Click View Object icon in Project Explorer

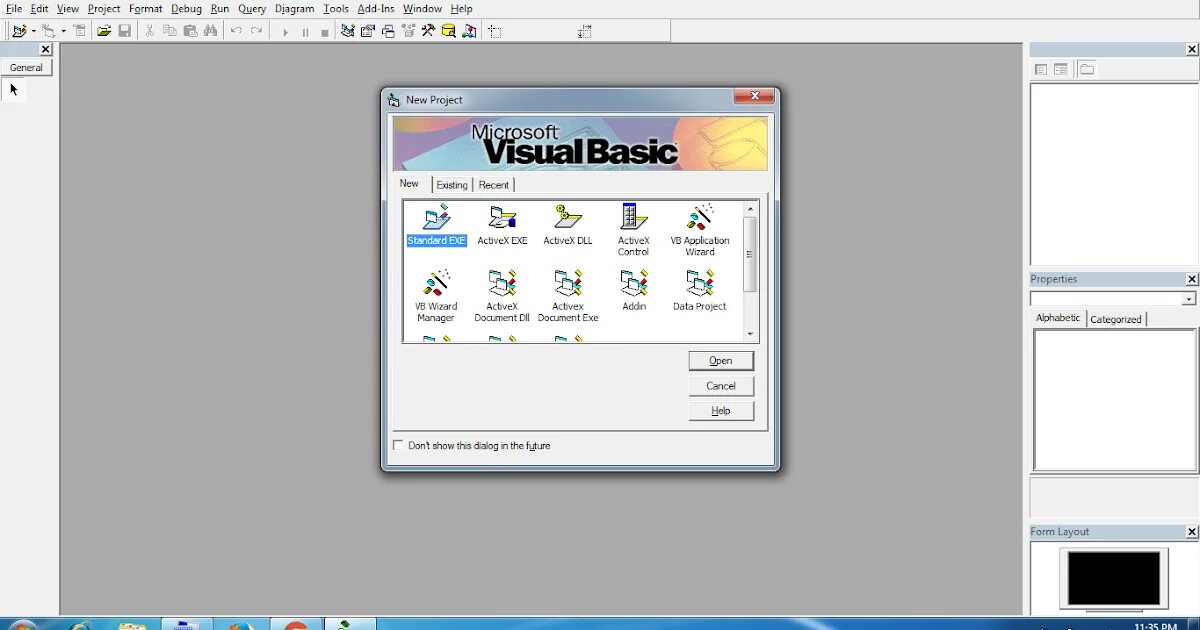1061,69
